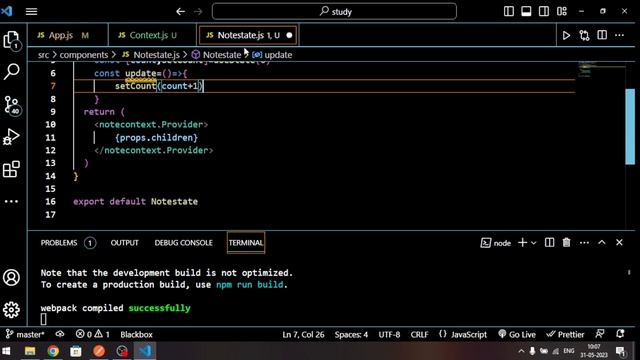The image size is (640, 360).
Task: Open the OUTPUT panel tab
Action: point(124,243)
